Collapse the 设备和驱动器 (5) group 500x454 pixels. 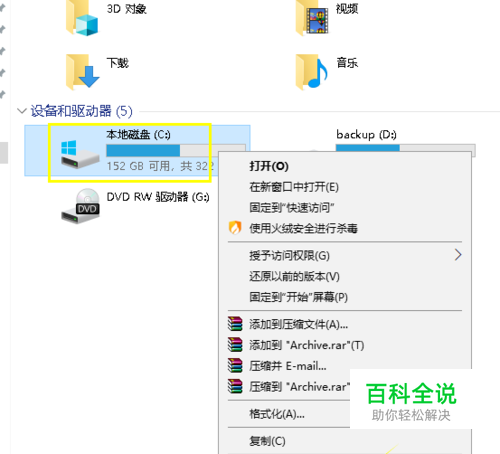pos(22,111)
